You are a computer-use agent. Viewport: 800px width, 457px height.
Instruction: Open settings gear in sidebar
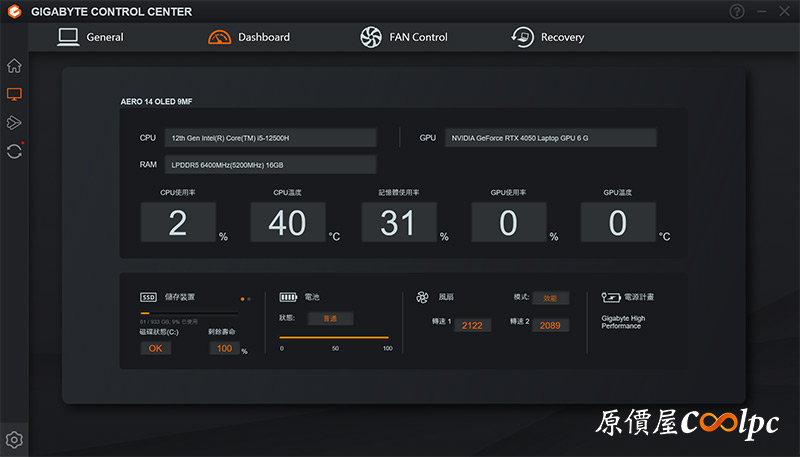pos(14,440)
